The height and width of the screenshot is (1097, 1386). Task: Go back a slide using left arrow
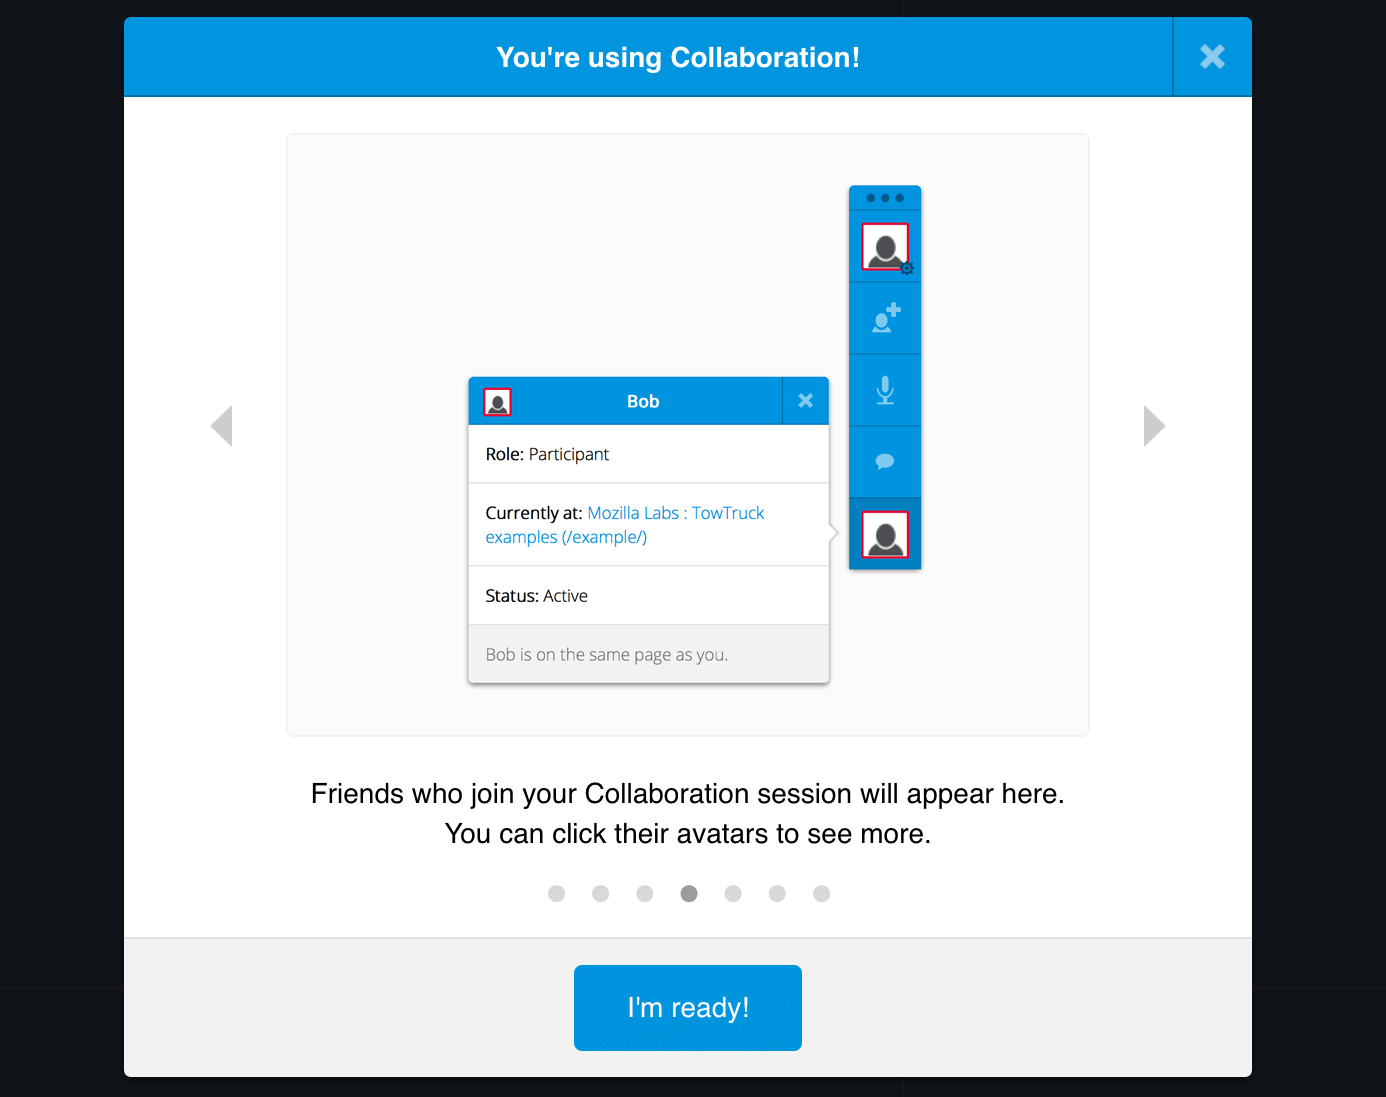pos(222,426)
